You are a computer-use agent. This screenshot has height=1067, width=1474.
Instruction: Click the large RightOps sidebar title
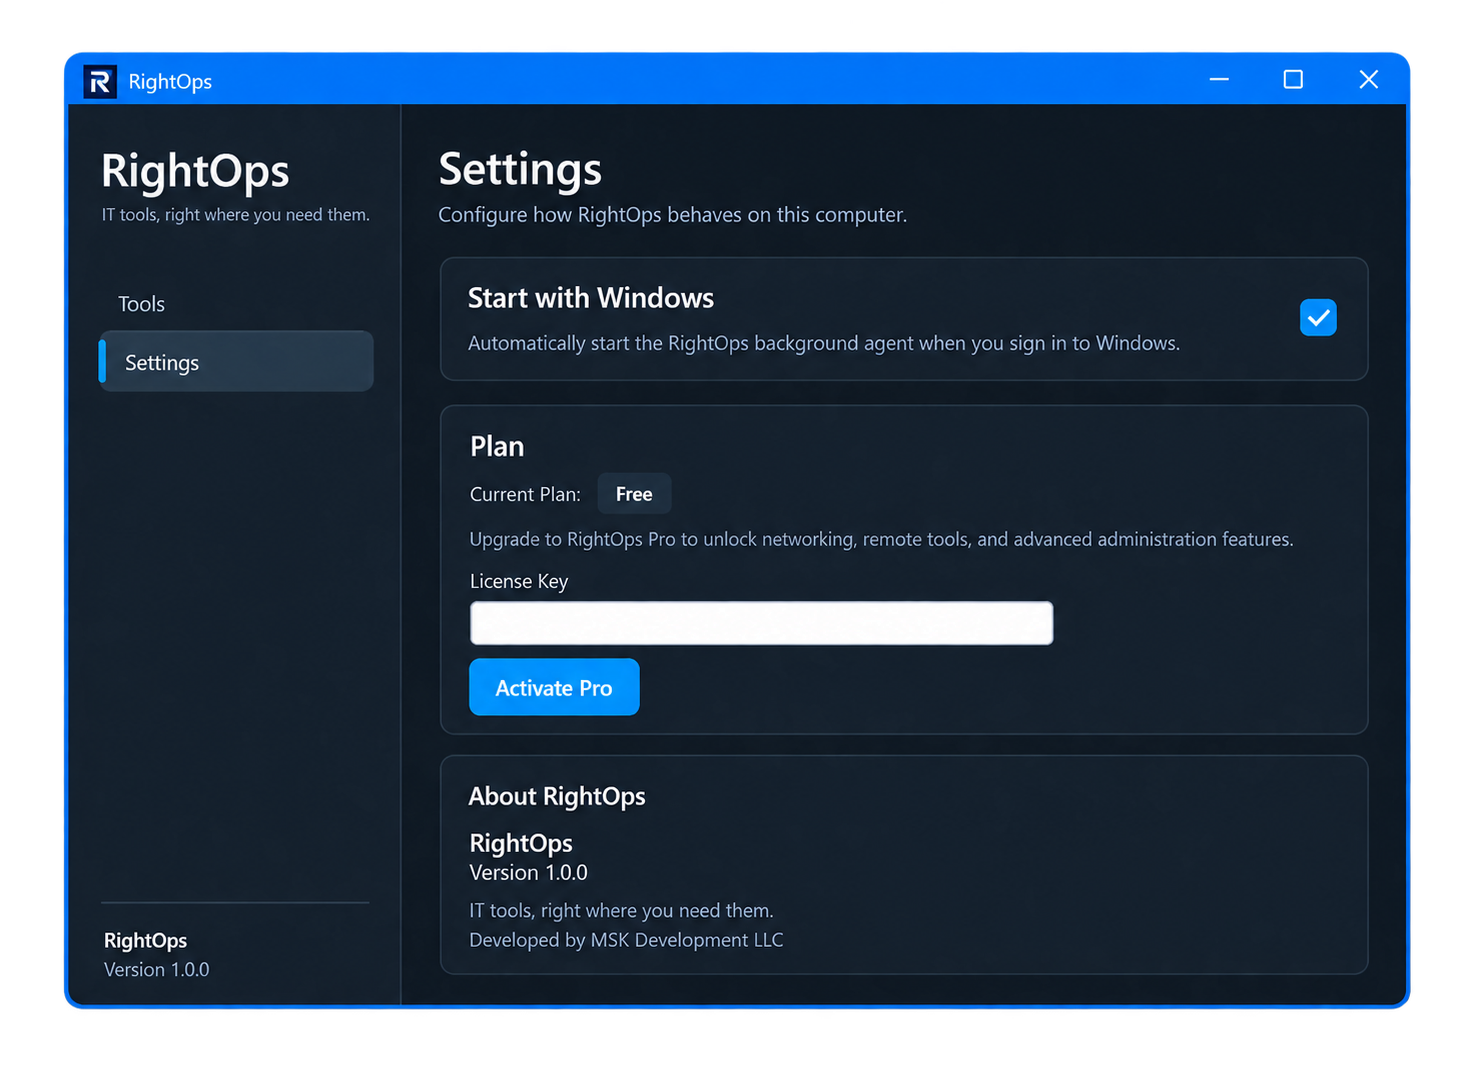pos(195,171)
